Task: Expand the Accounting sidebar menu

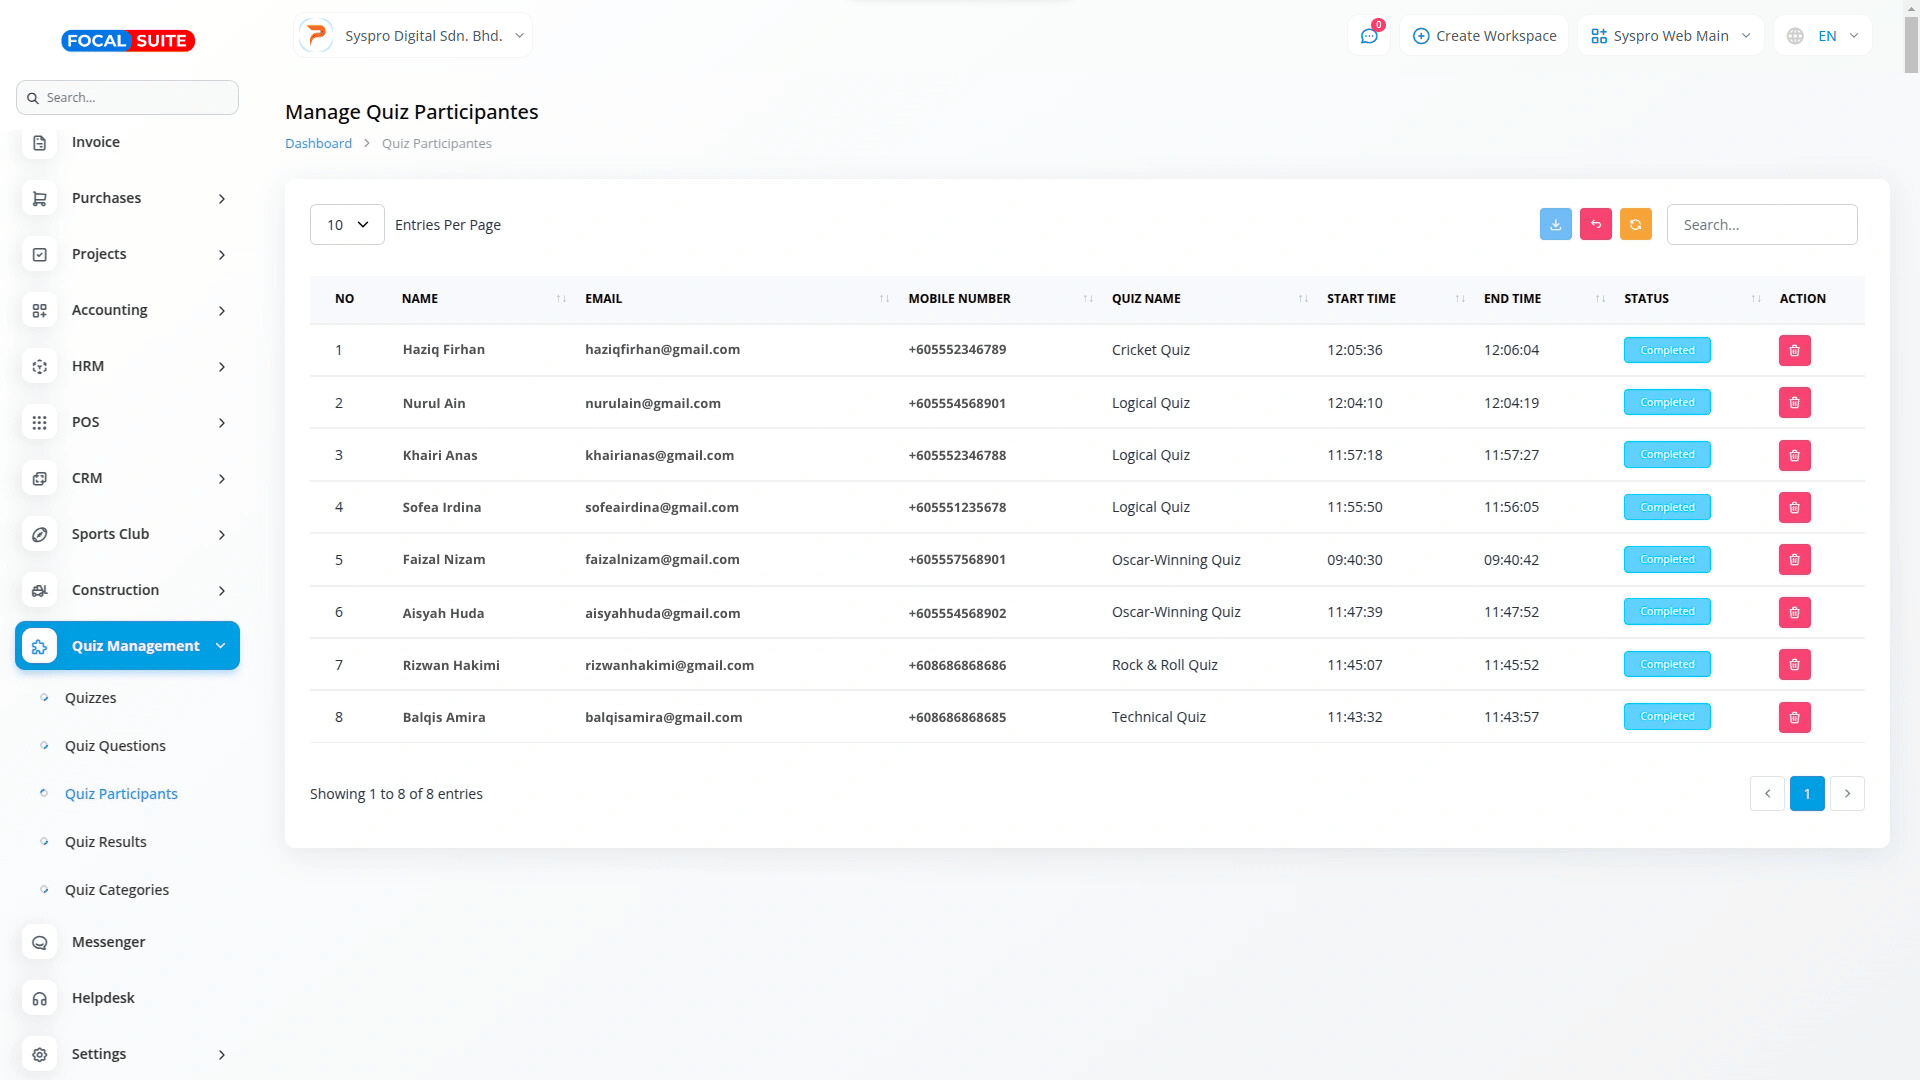Action: click(x=127, y=310)
